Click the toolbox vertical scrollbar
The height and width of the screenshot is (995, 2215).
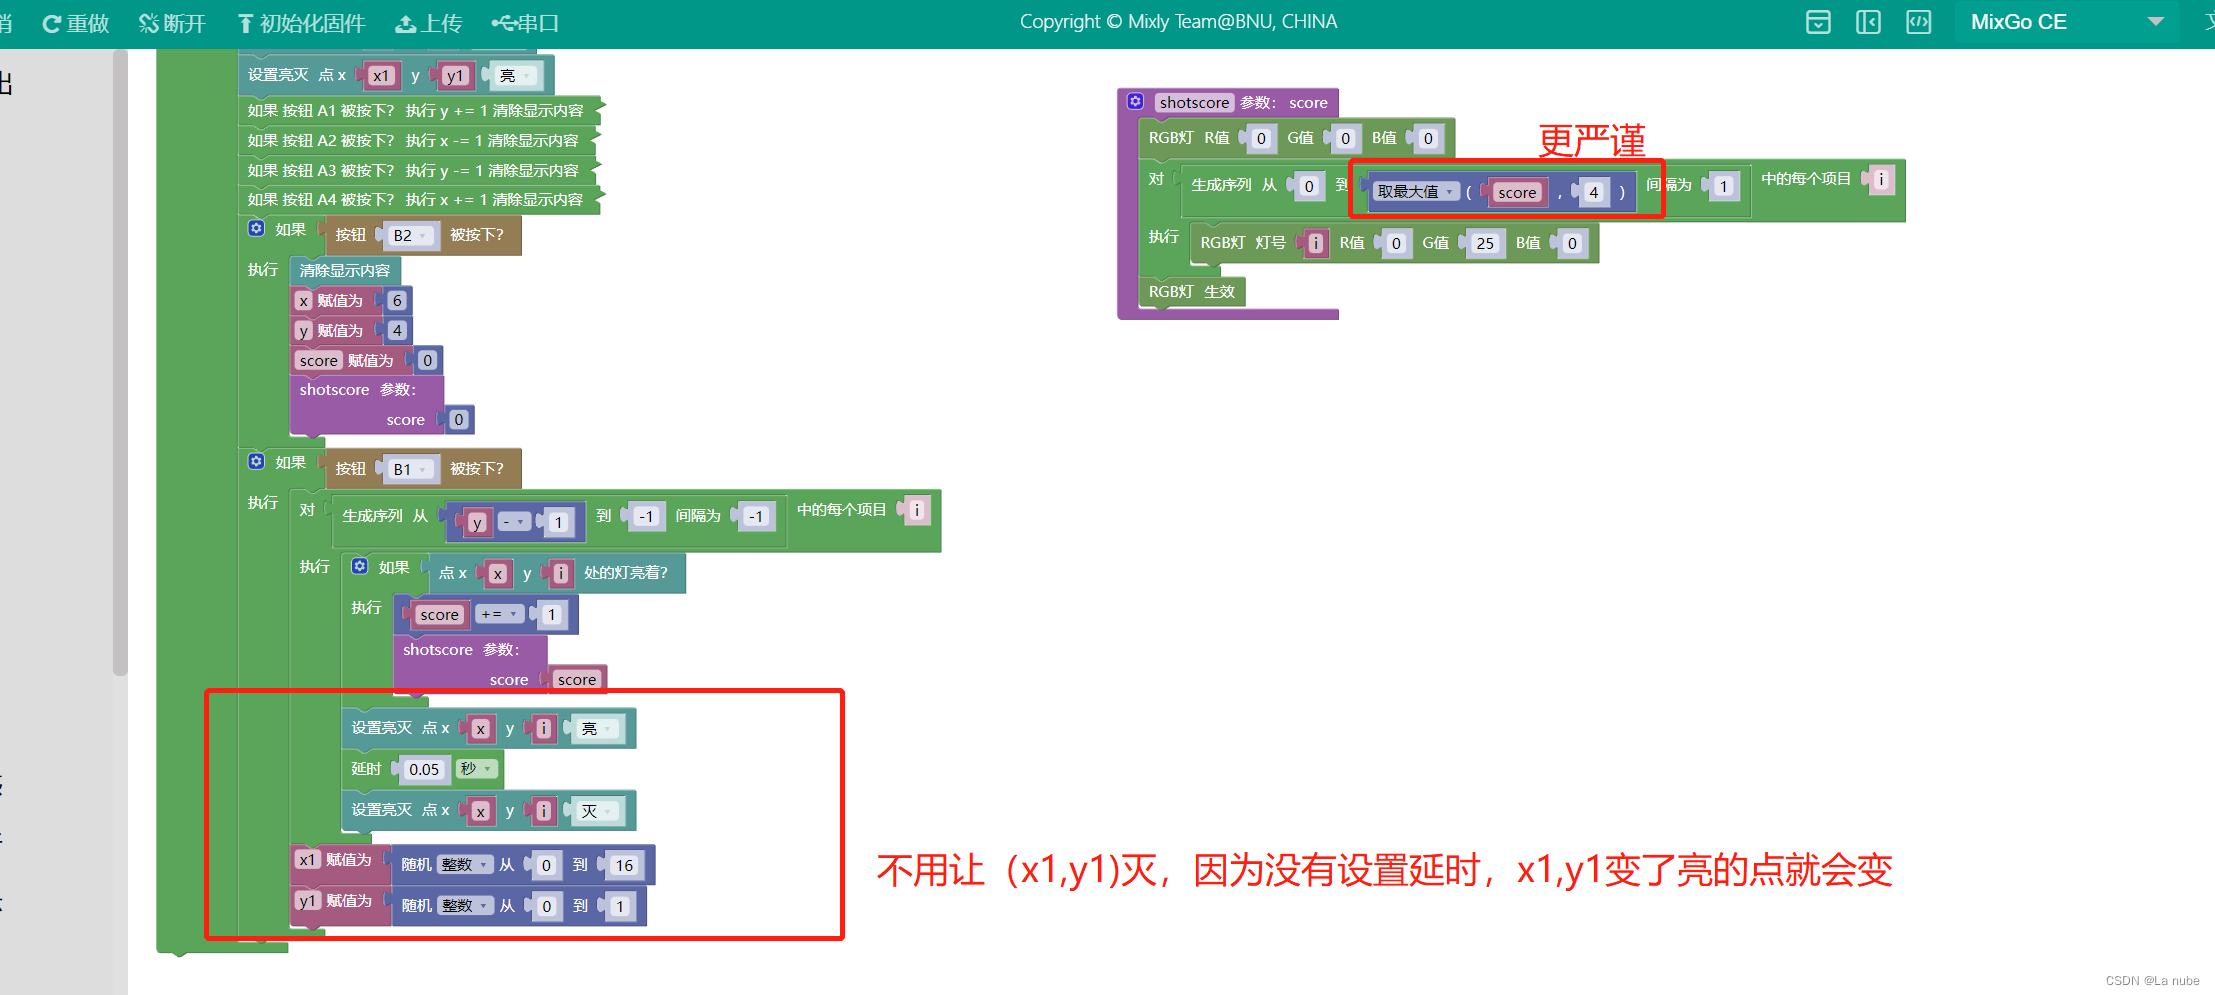pyautogui.click(x=120, y=362)
